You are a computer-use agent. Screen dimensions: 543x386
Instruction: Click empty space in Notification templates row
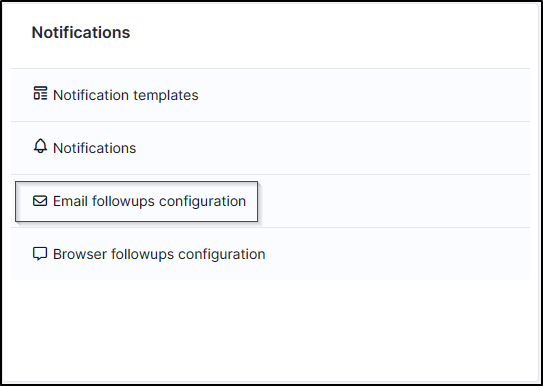[364, 95]
